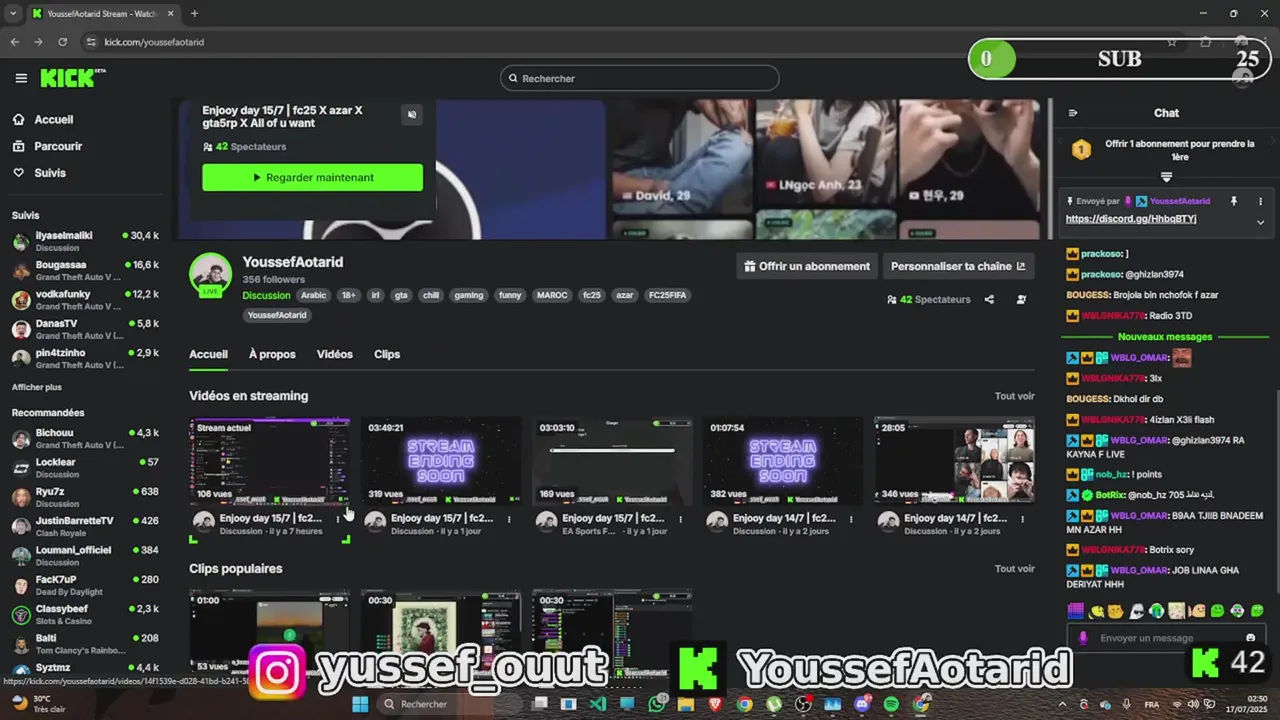
Task: Click the YoussefAotarid profile avatar with LIVE badge
Action: coord(210,275)
